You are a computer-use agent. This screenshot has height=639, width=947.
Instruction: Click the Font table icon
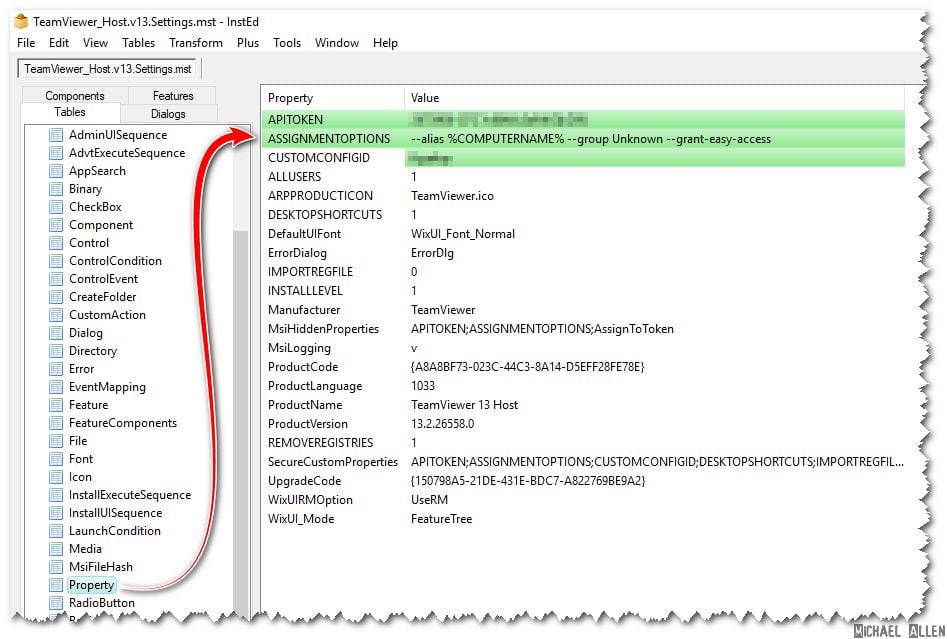(56, 459)
